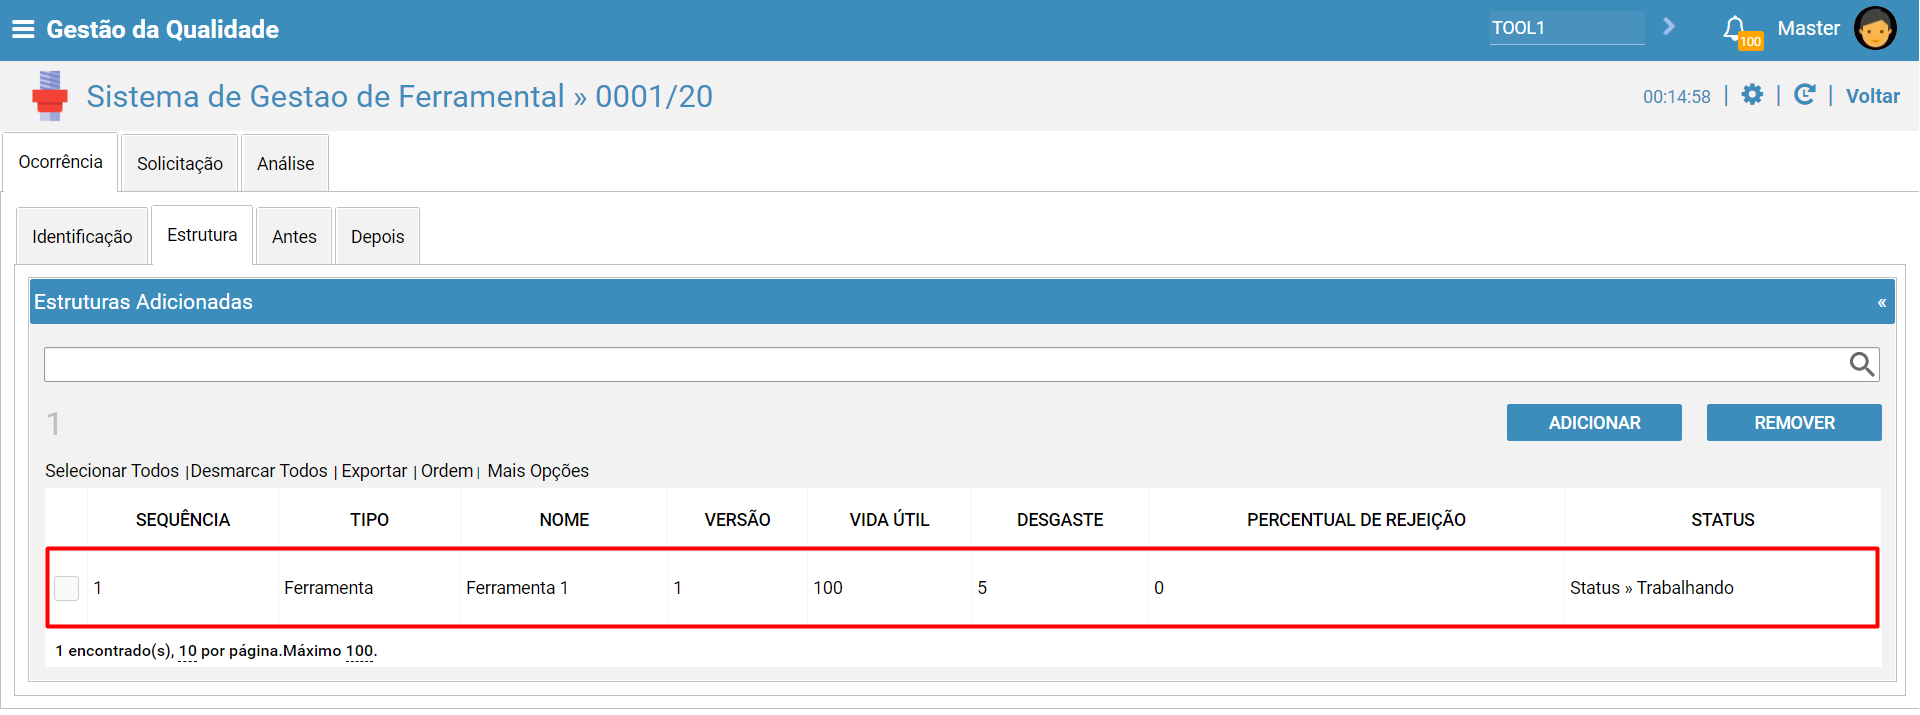Click the refresh icon beside Voltar
Screen dimensions: 1920x715
[1804, 95]
